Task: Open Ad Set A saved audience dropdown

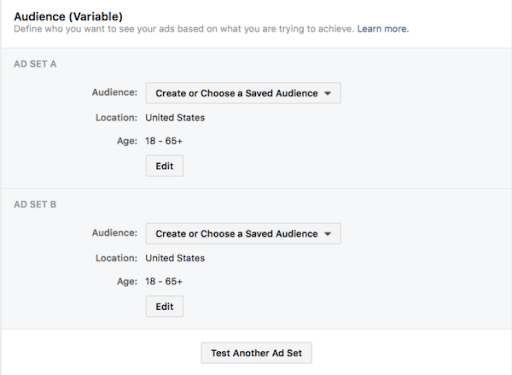Action: coord(243,93)
